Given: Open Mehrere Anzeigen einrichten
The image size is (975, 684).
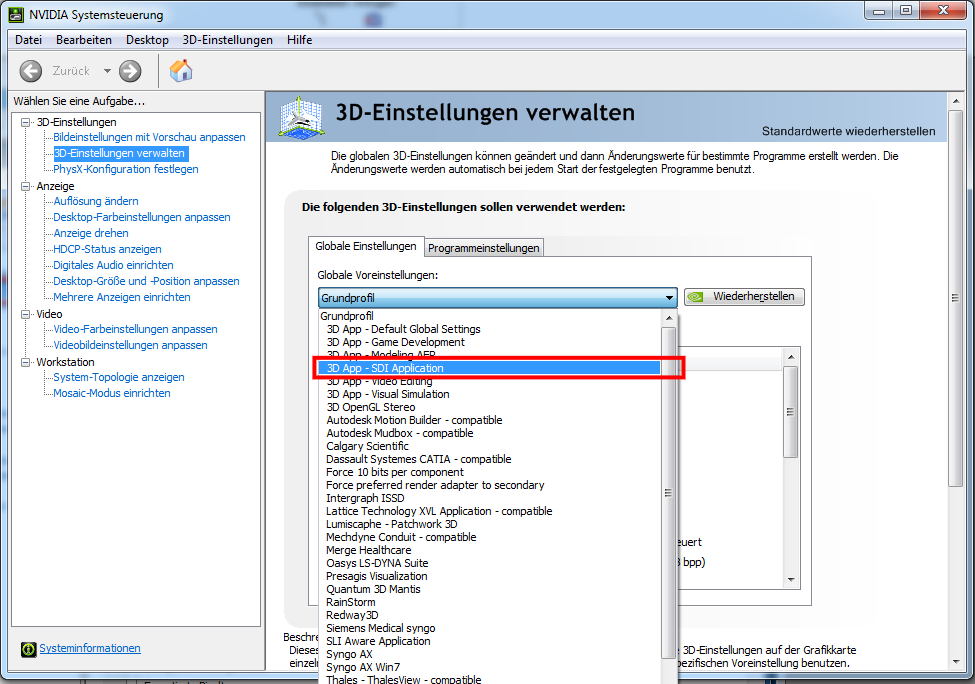Looking at the screenshot, I should [x=122, y=297].
